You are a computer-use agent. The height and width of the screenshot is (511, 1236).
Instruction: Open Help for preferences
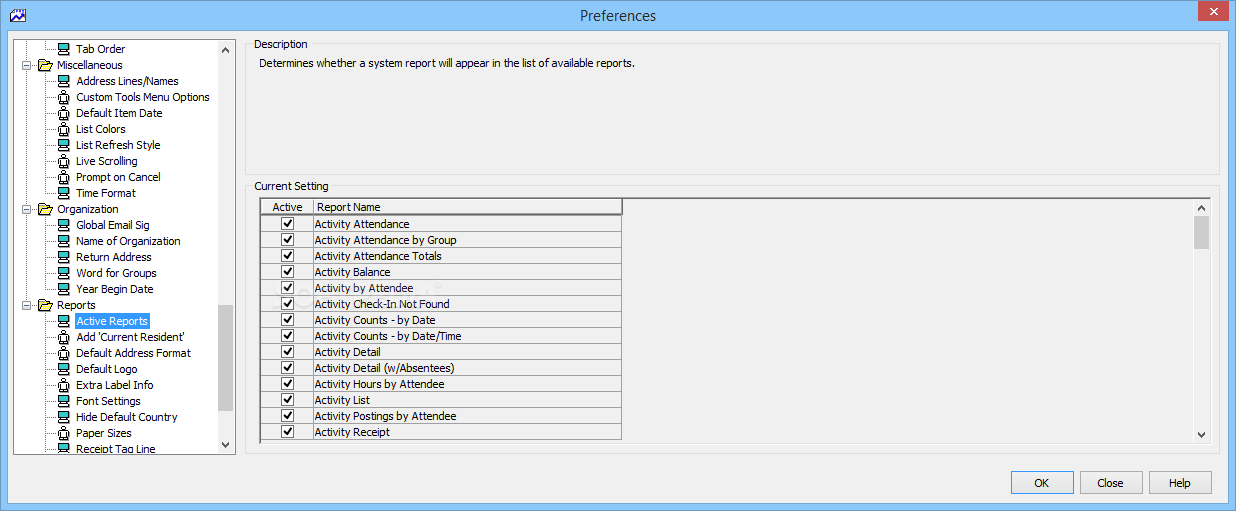[x=1180, y=483]
